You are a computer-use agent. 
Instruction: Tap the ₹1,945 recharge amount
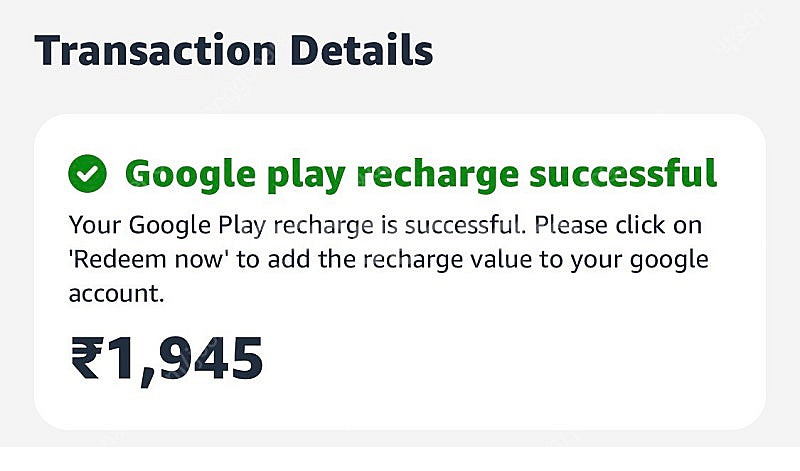pos(167,360)
